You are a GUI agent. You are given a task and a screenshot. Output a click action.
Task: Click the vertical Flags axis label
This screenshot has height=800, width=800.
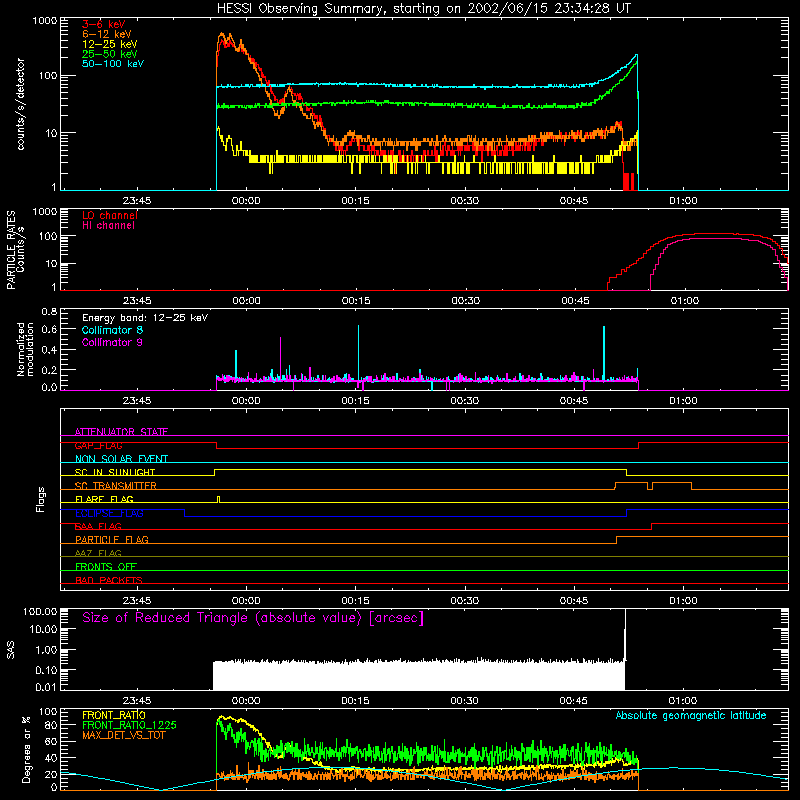pos(40,499)
